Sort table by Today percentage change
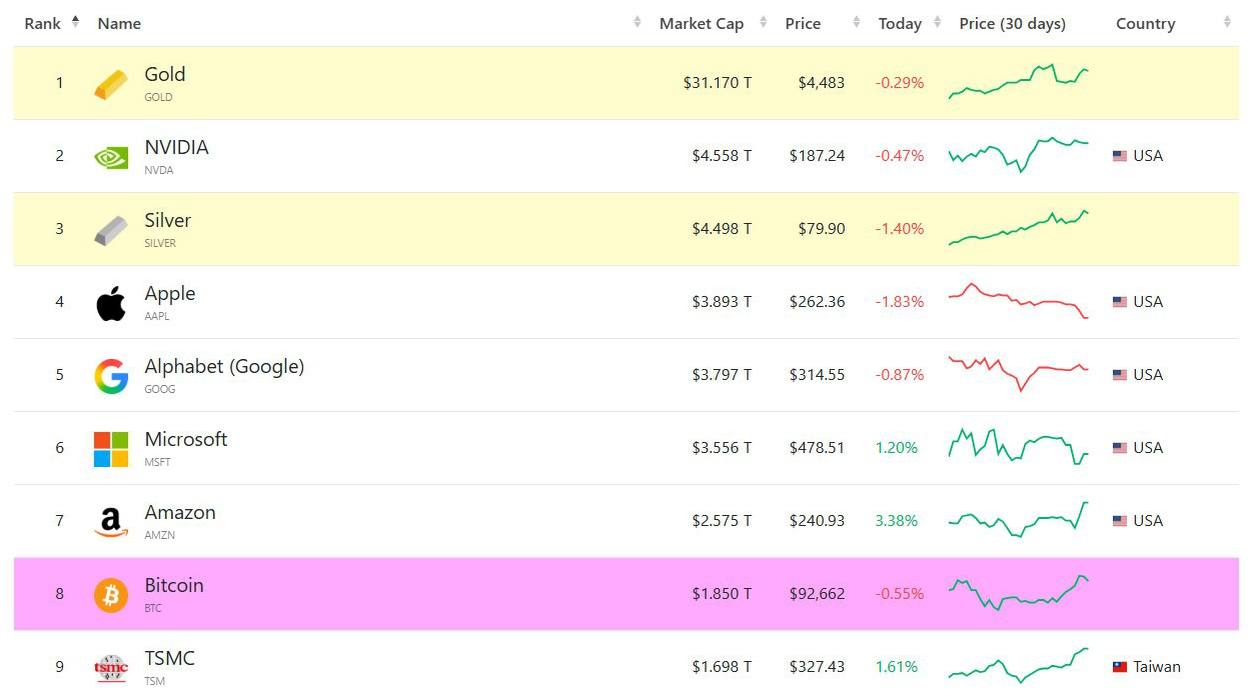The image size is (1252, 700). click(x=899, y=24)
